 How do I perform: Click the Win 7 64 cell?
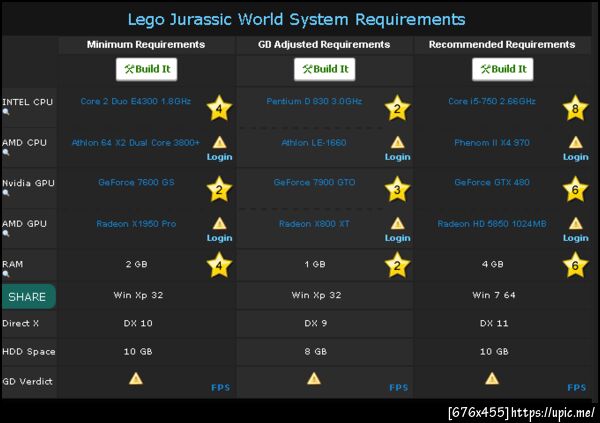point(494,295)
